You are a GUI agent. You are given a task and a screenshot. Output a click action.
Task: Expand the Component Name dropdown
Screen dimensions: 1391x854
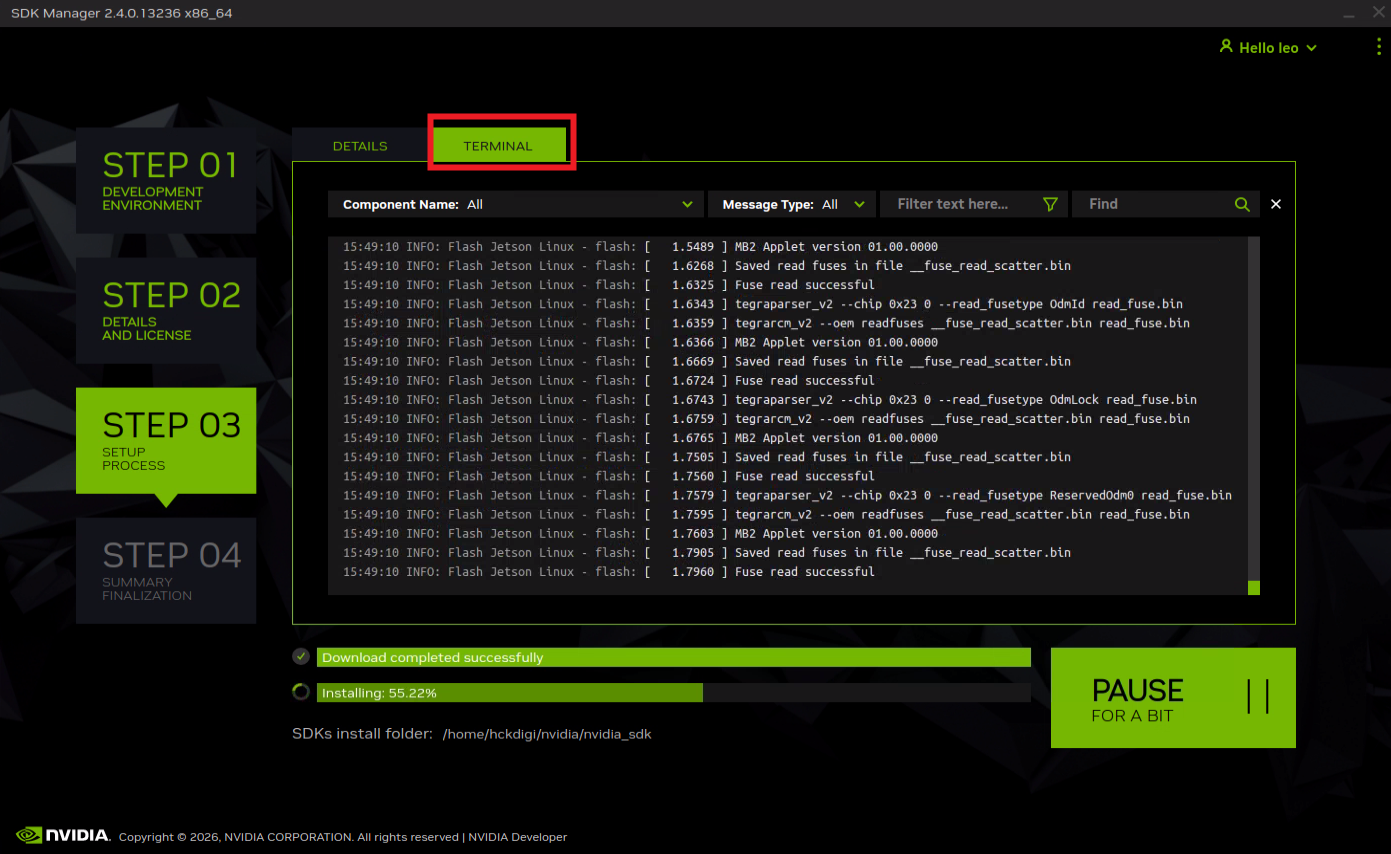point(515,204)
